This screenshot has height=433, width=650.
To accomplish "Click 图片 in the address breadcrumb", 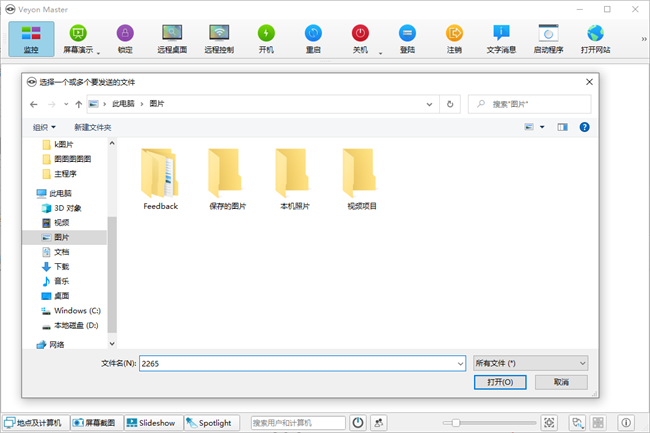I will [157, 104].
